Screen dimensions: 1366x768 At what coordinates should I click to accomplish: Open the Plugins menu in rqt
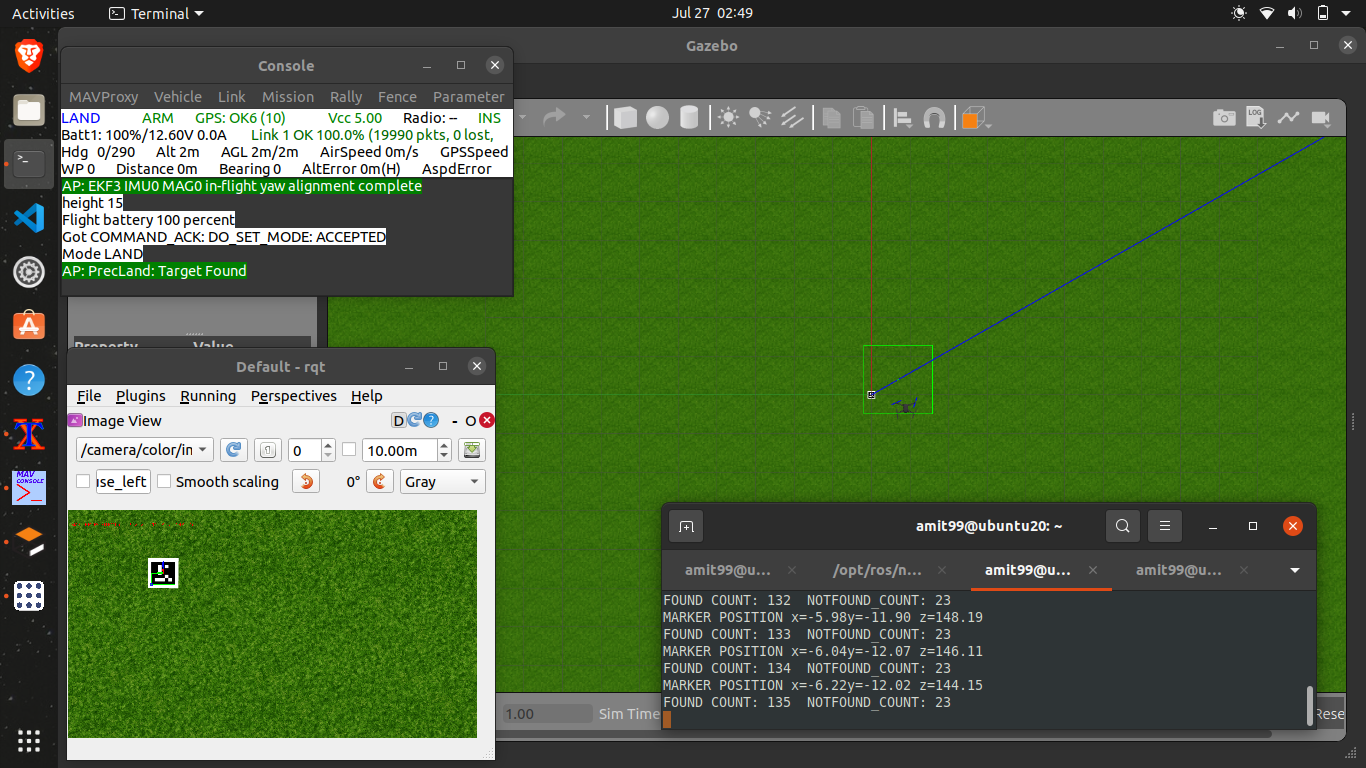pos(140,396)
